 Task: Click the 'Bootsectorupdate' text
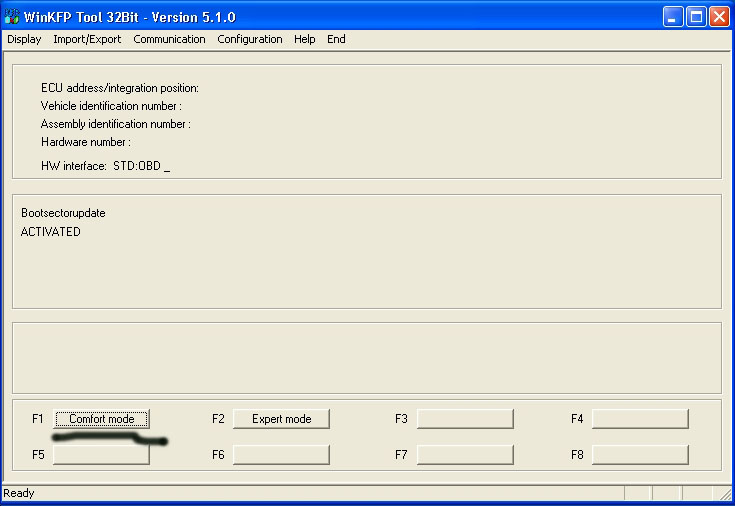pyautogui.click(x=63, y=213)
